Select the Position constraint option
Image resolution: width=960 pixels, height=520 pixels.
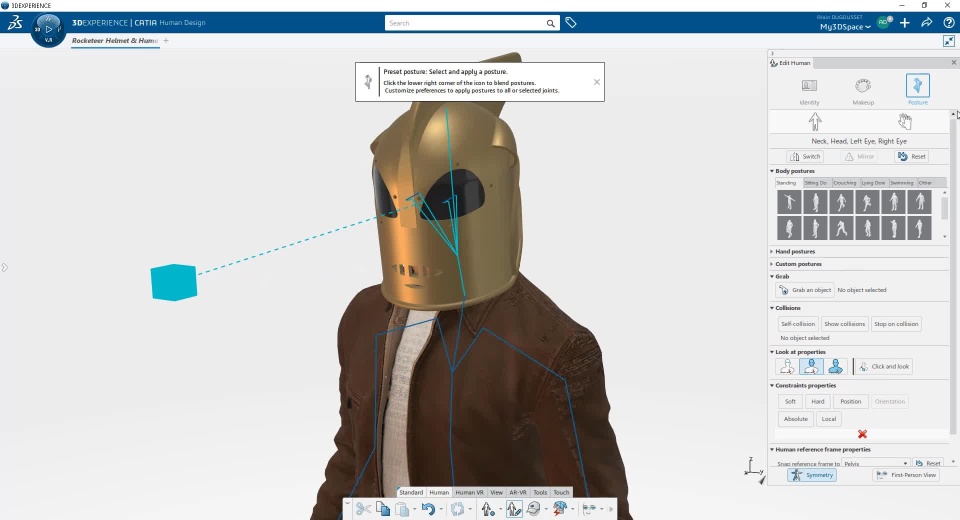coord(850,402)
